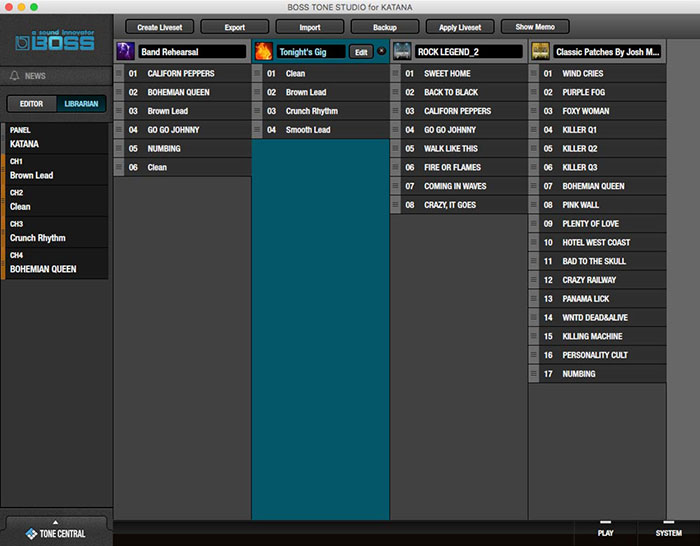700x546 pixels.
Task: Click the ROCK LEGEND_2 liveset thumbnail icon
Action: tap(402, 51)
